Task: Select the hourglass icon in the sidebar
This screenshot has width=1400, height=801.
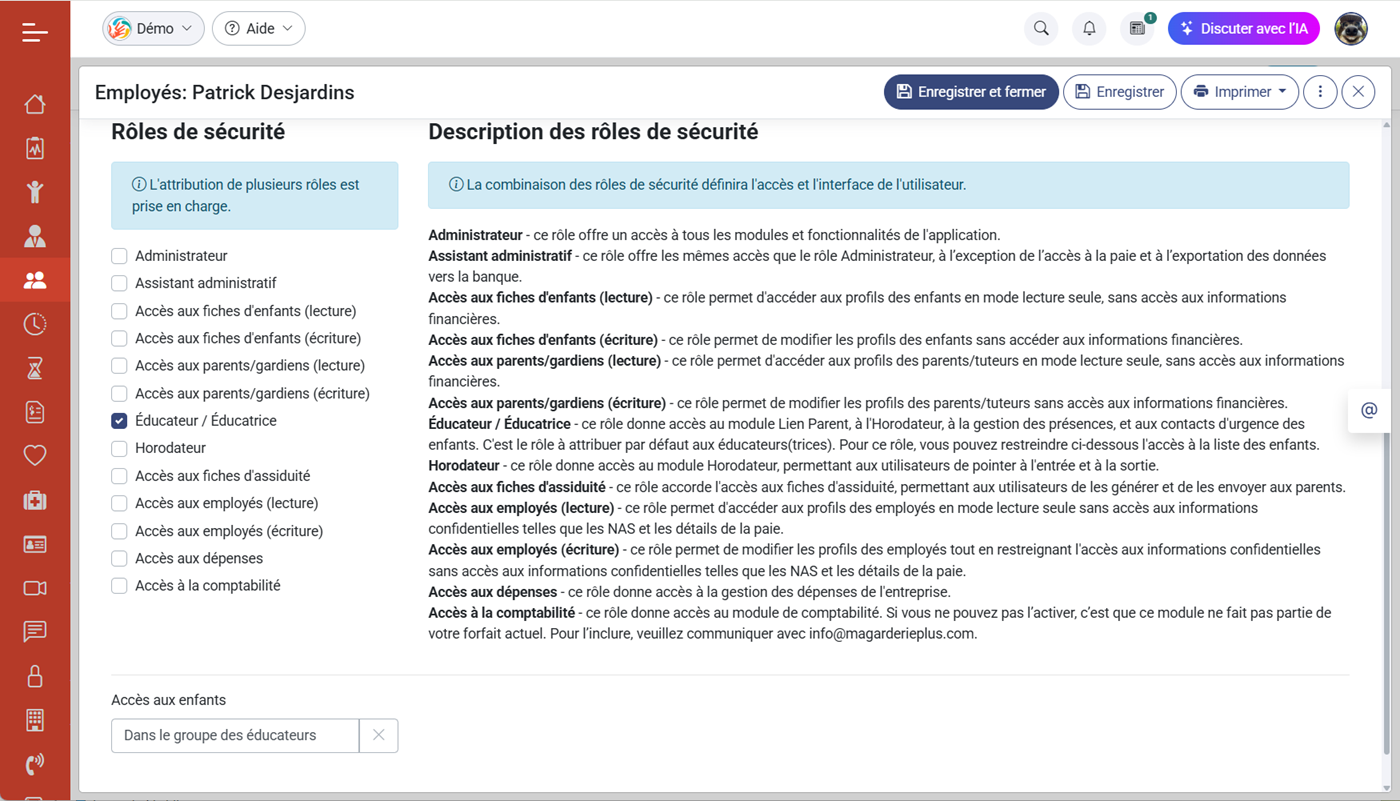Action: point(34,367)
